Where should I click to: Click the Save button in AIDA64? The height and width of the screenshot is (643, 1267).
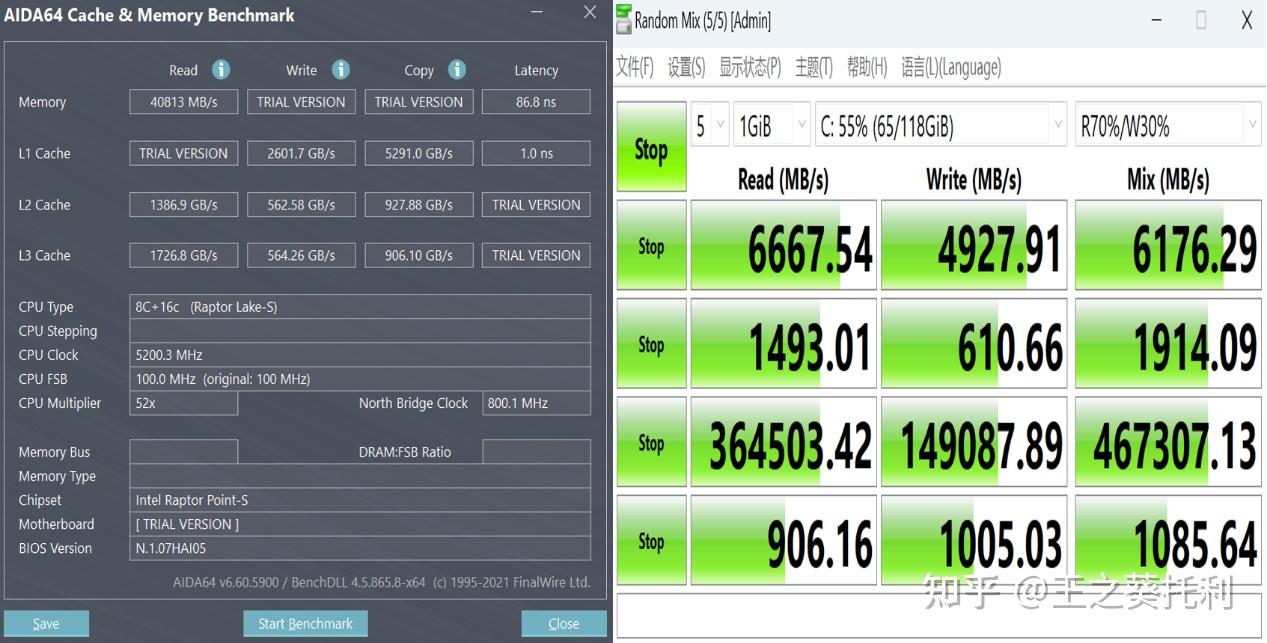pos(46,623)
